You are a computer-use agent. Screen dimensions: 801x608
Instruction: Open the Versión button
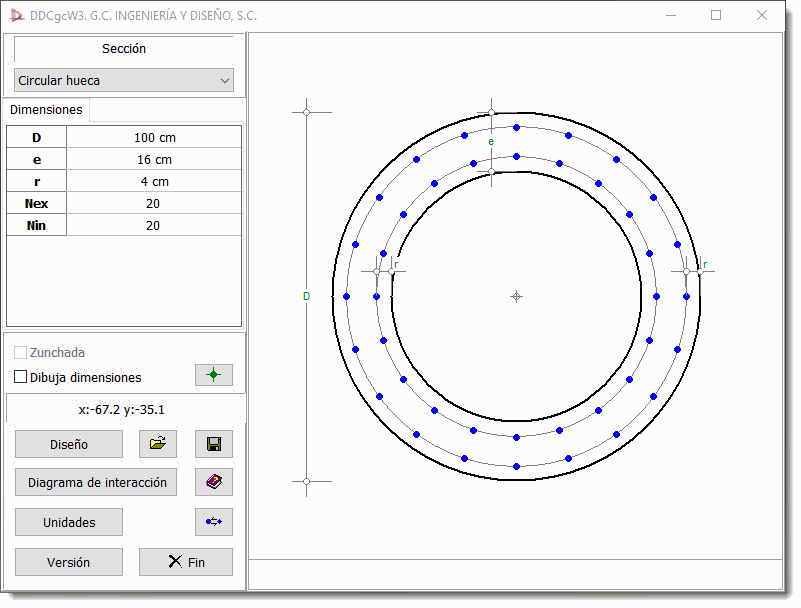coord(69,562)
